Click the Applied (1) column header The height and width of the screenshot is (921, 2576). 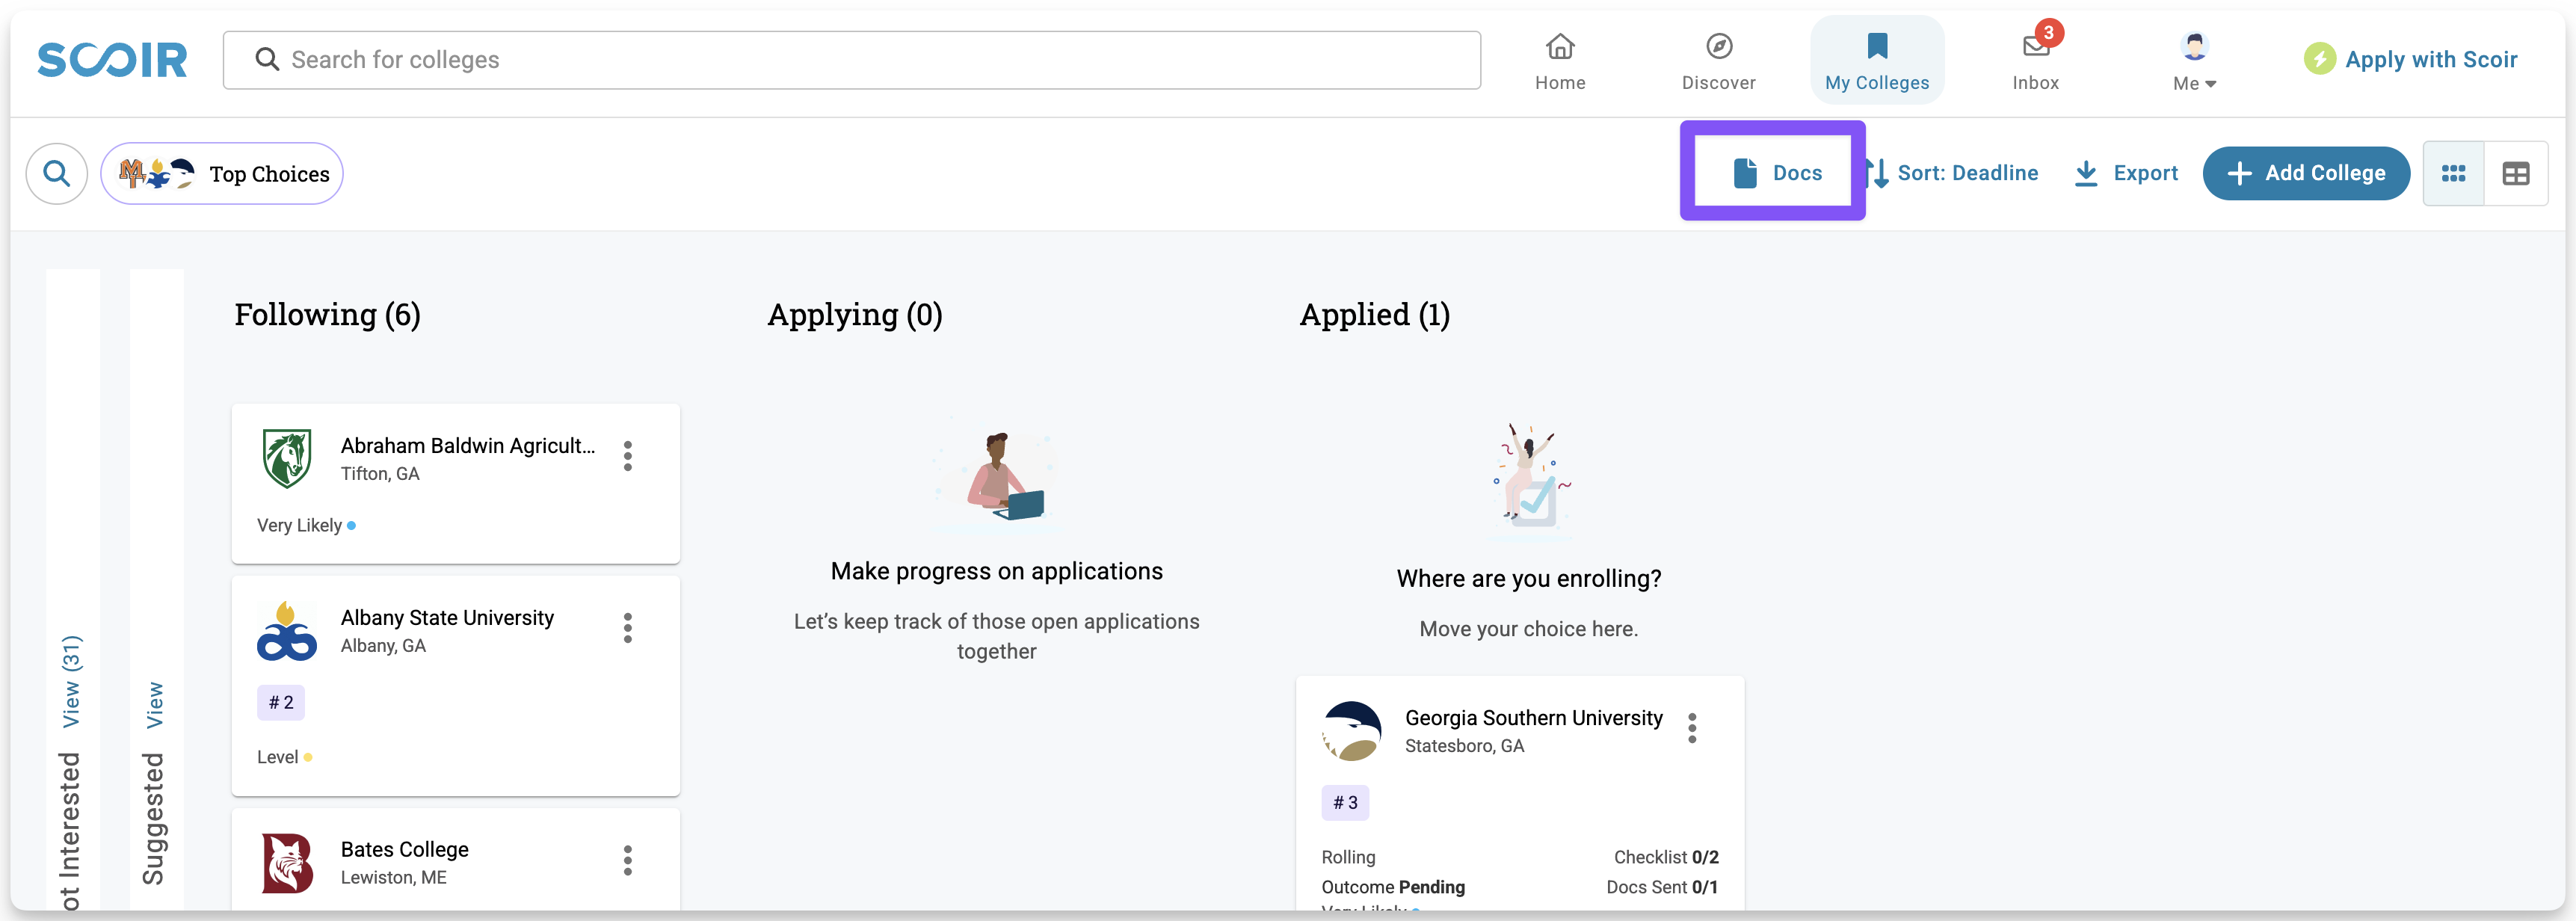1374,315
